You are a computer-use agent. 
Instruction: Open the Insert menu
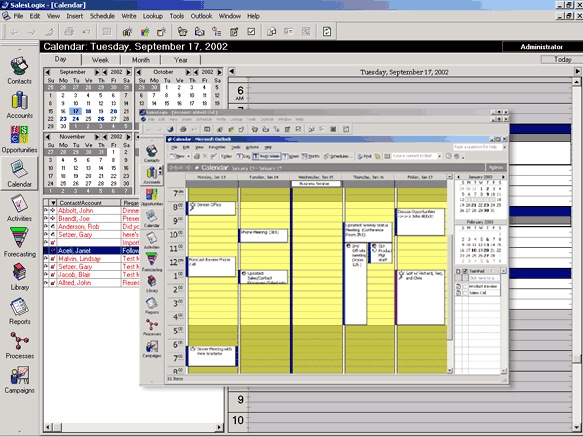pos(75,16)
